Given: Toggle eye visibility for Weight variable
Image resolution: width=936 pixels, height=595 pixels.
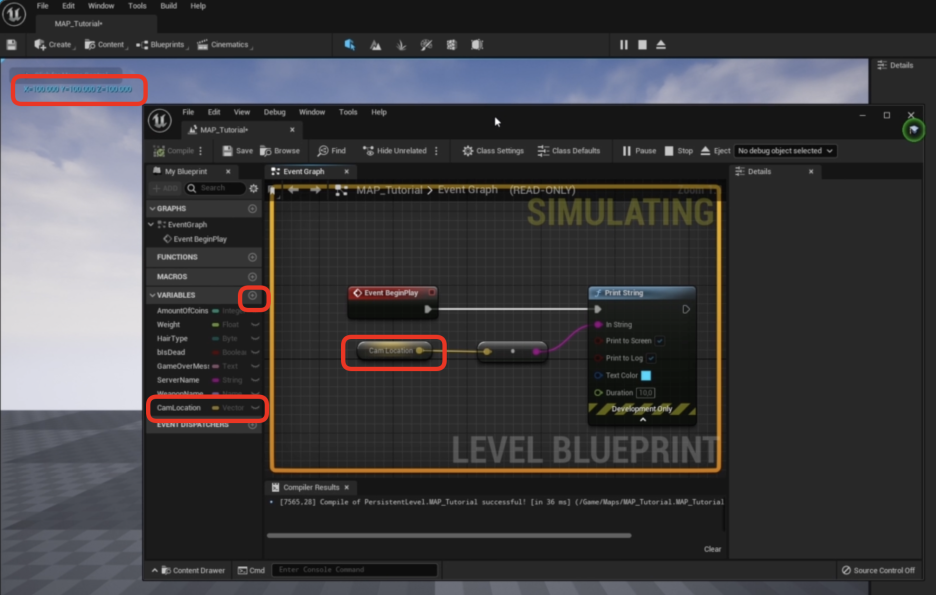Looking at the screenshot, I should [255, 325].
